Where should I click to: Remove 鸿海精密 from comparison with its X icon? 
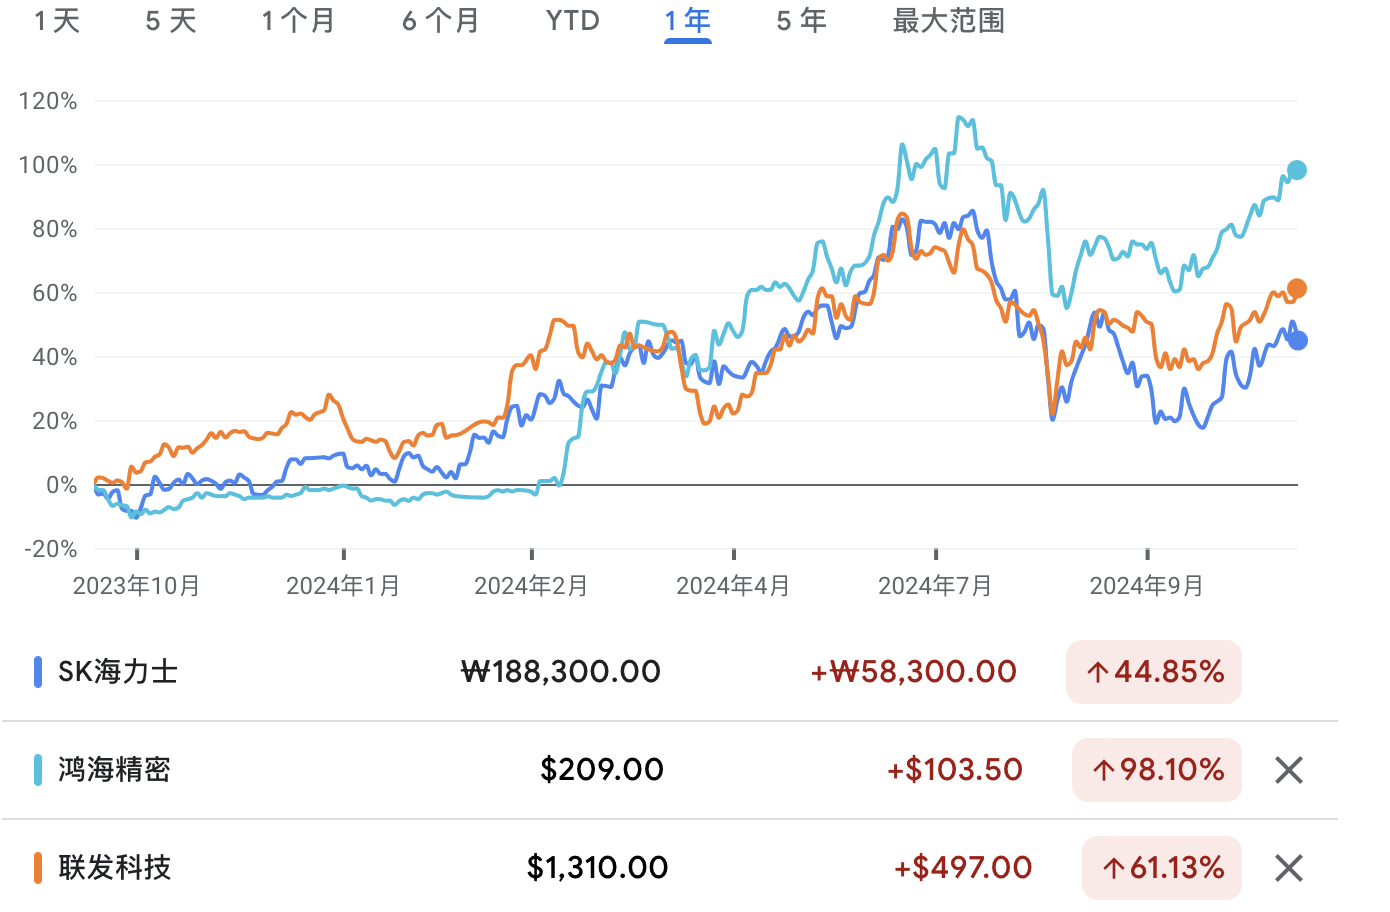pyautogui.click(x=1289, y=770)
